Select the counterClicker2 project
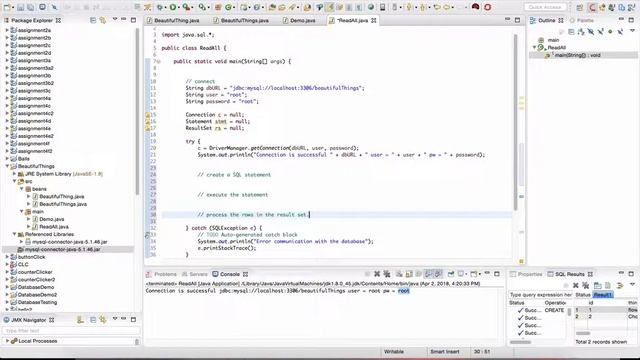The height and width of the screenshot is (360, 640). pos(36,280)
